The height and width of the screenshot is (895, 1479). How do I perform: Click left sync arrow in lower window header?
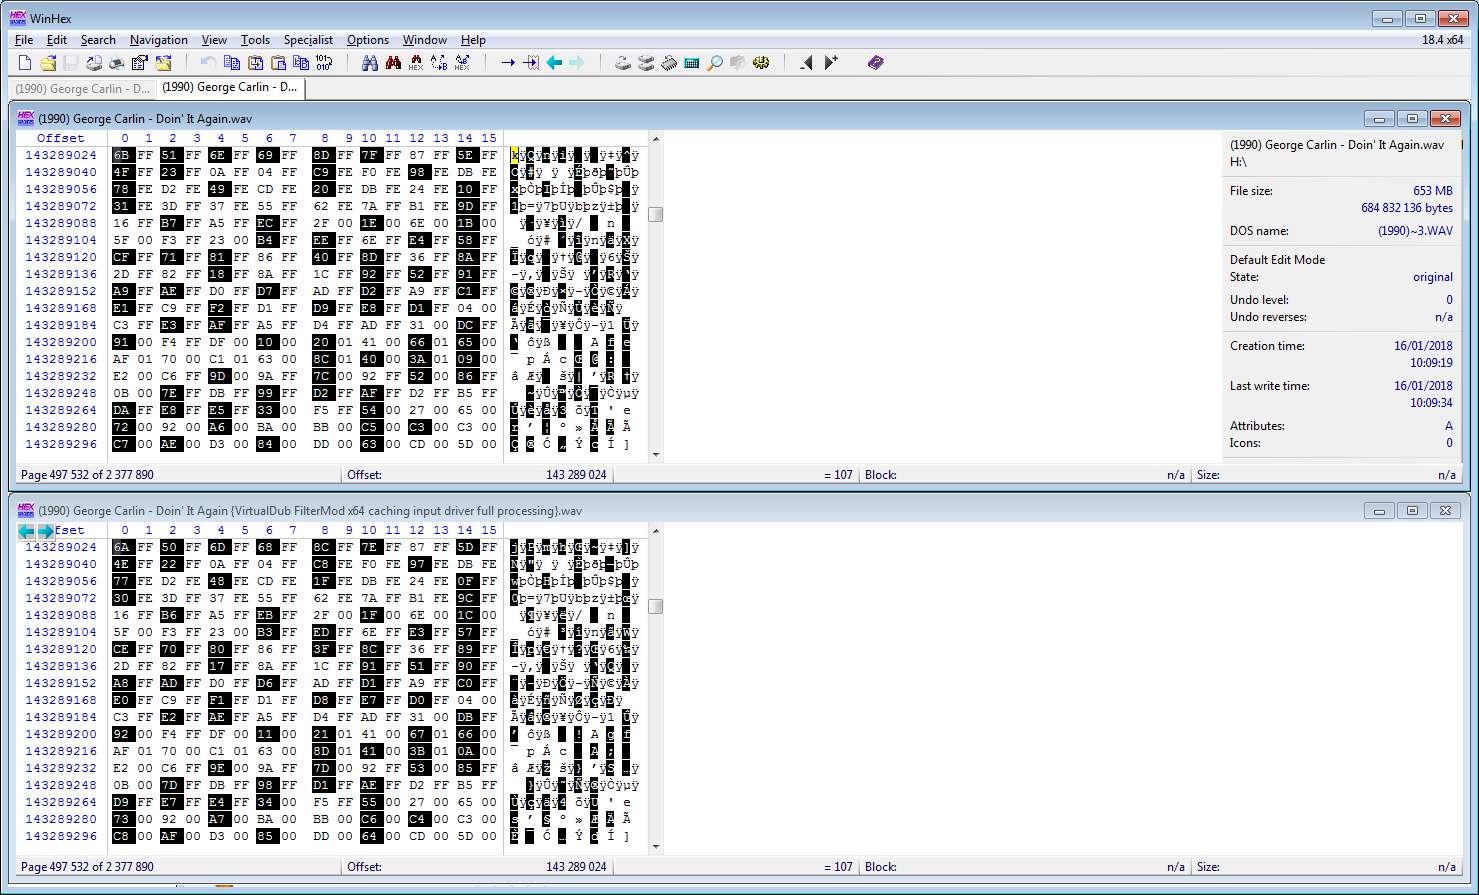pos(26,531)
